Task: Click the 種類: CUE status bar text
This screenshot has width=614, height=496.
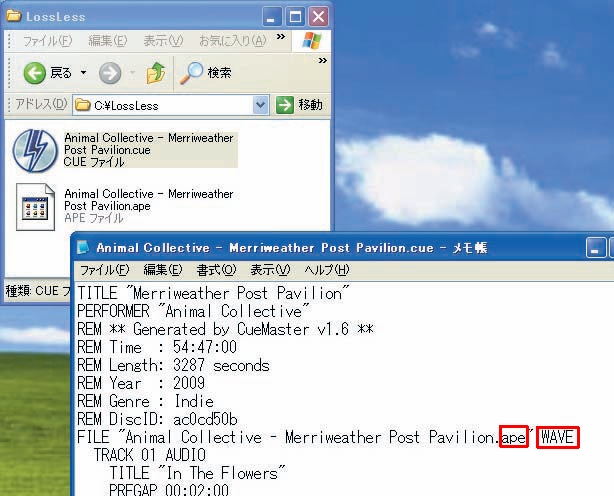Action: 38,291
